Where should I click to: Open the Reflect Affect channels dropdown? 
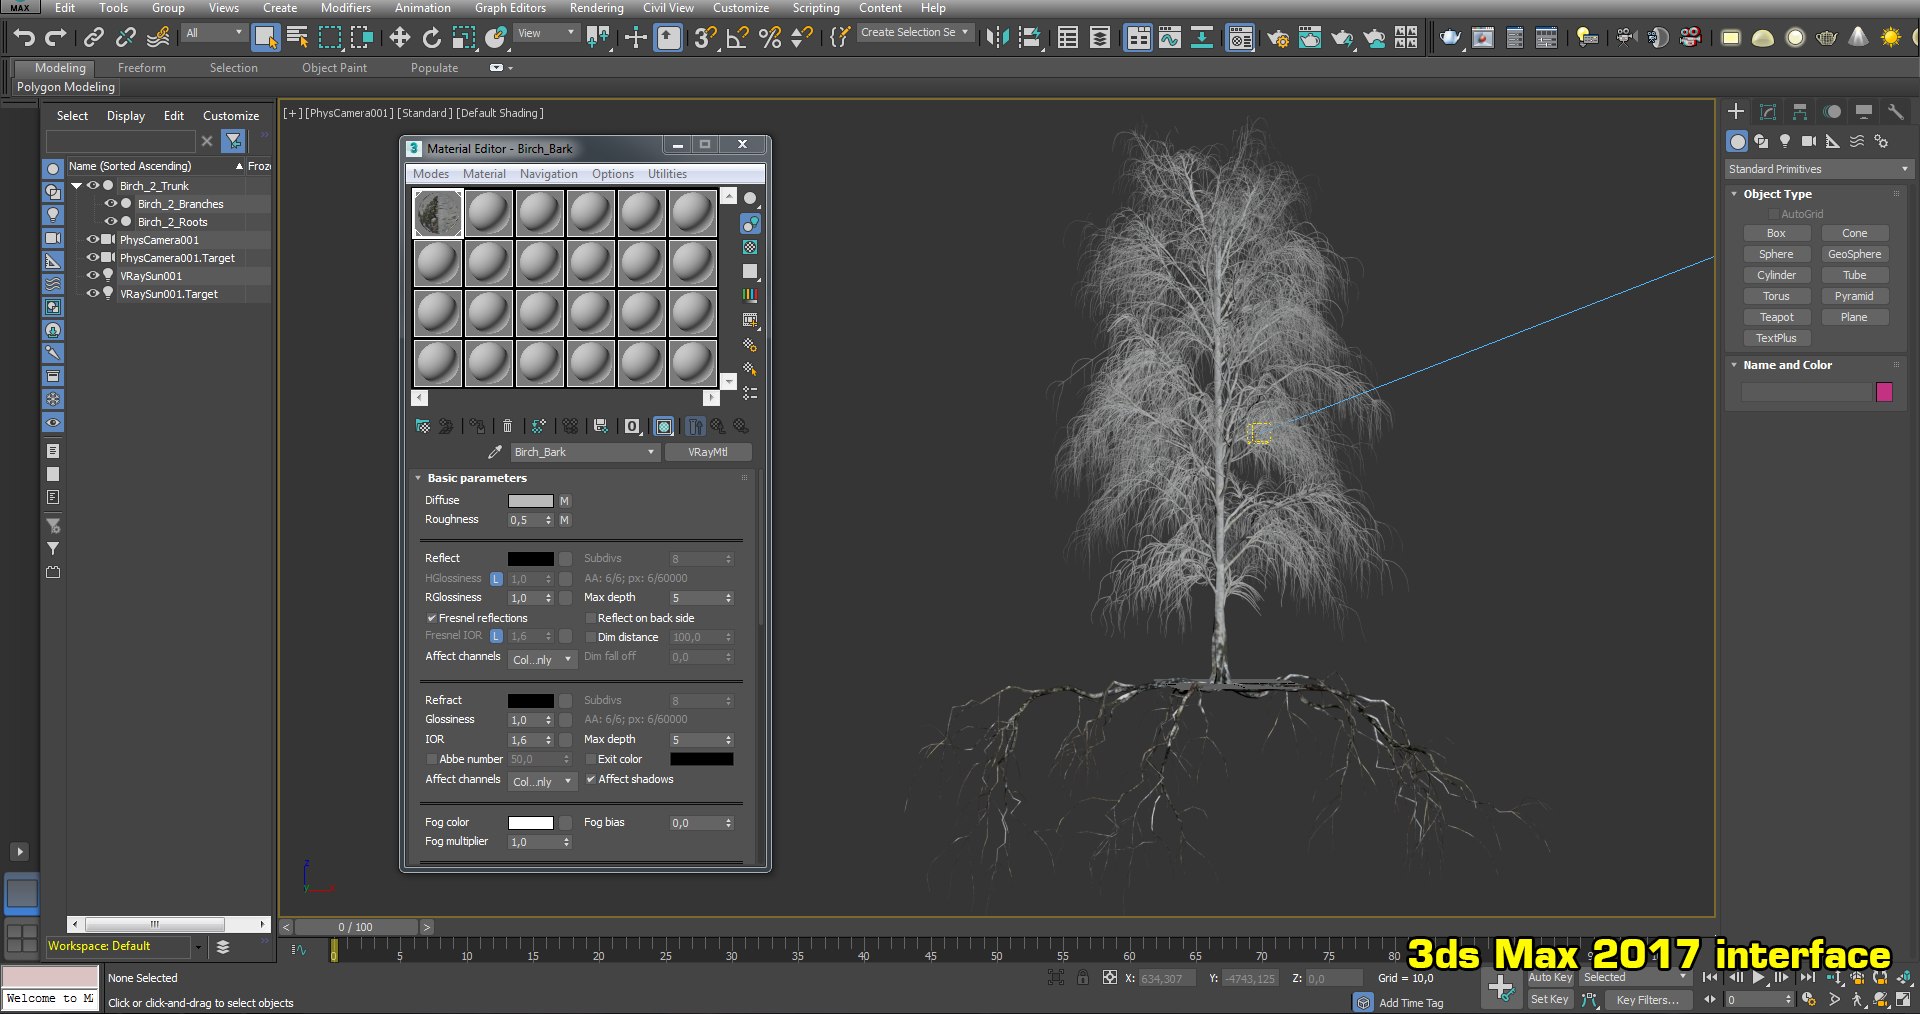point(543,659)
